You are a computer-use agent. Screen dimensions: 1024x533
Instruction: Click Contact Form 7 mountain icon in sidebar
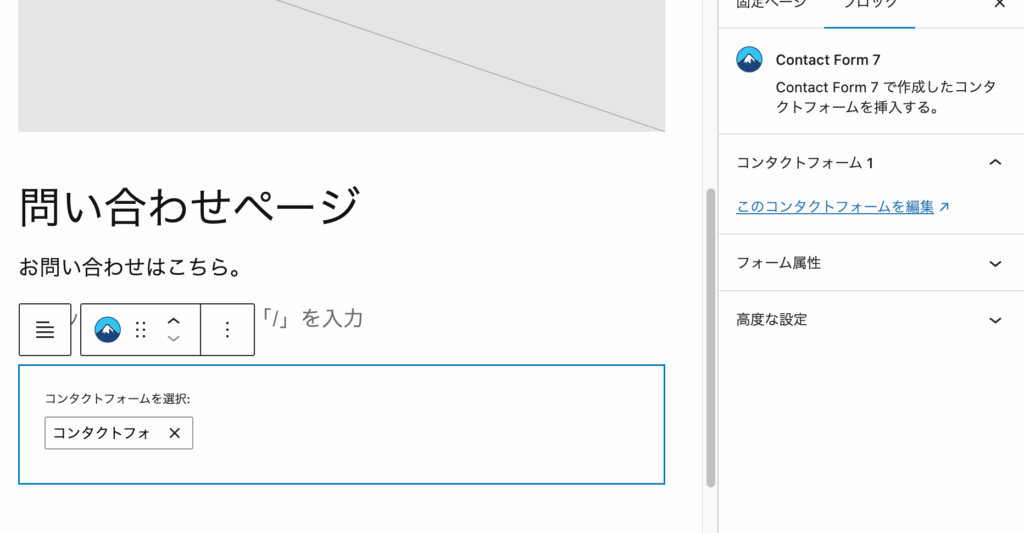click(749, 60)
